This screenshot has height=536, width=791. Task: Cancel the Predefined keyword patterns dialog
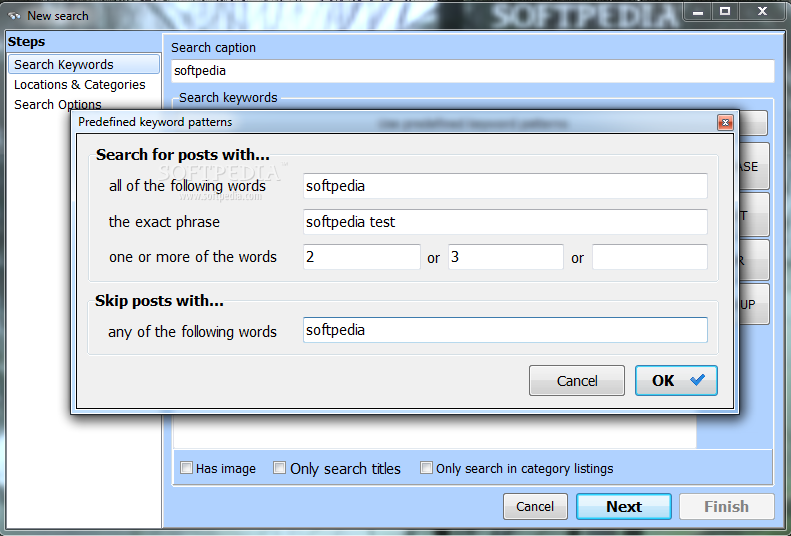577,381
